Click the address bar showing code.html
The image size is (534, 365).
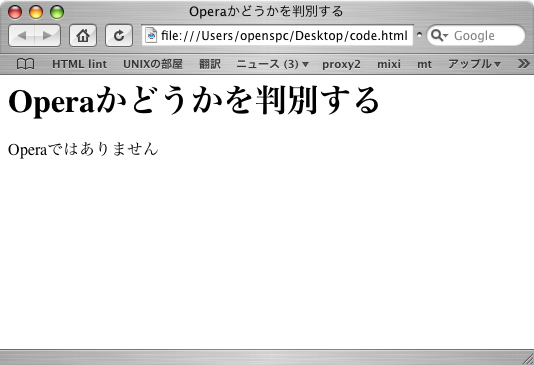[277, 35]
